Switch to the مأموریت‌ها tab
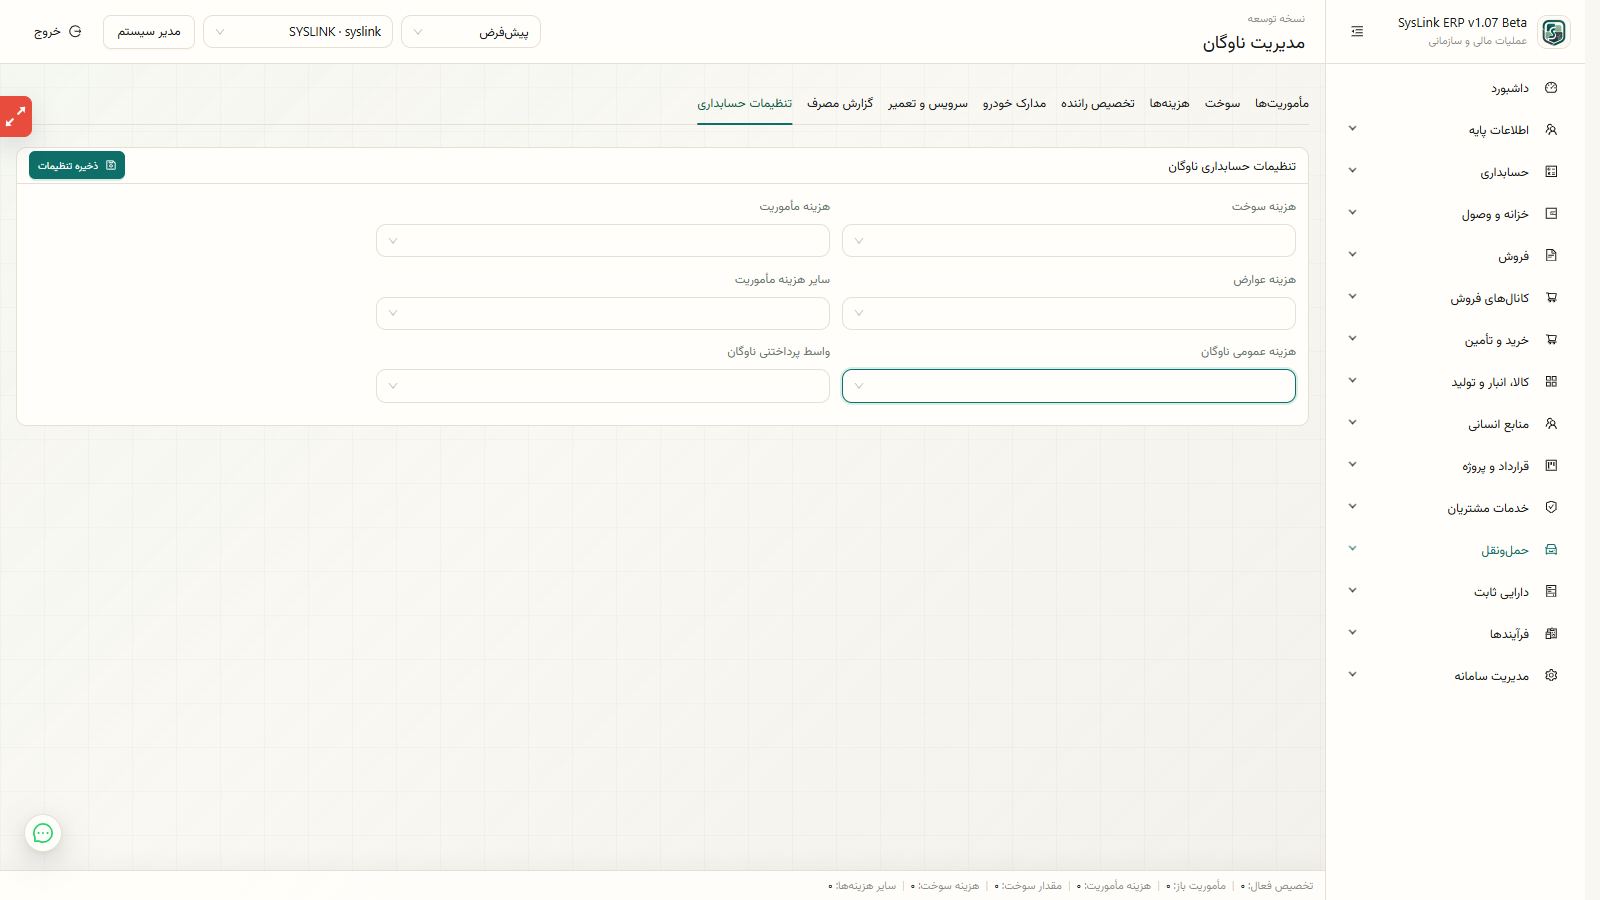This screenshot has height=900, width=1600. (1282, 104)
